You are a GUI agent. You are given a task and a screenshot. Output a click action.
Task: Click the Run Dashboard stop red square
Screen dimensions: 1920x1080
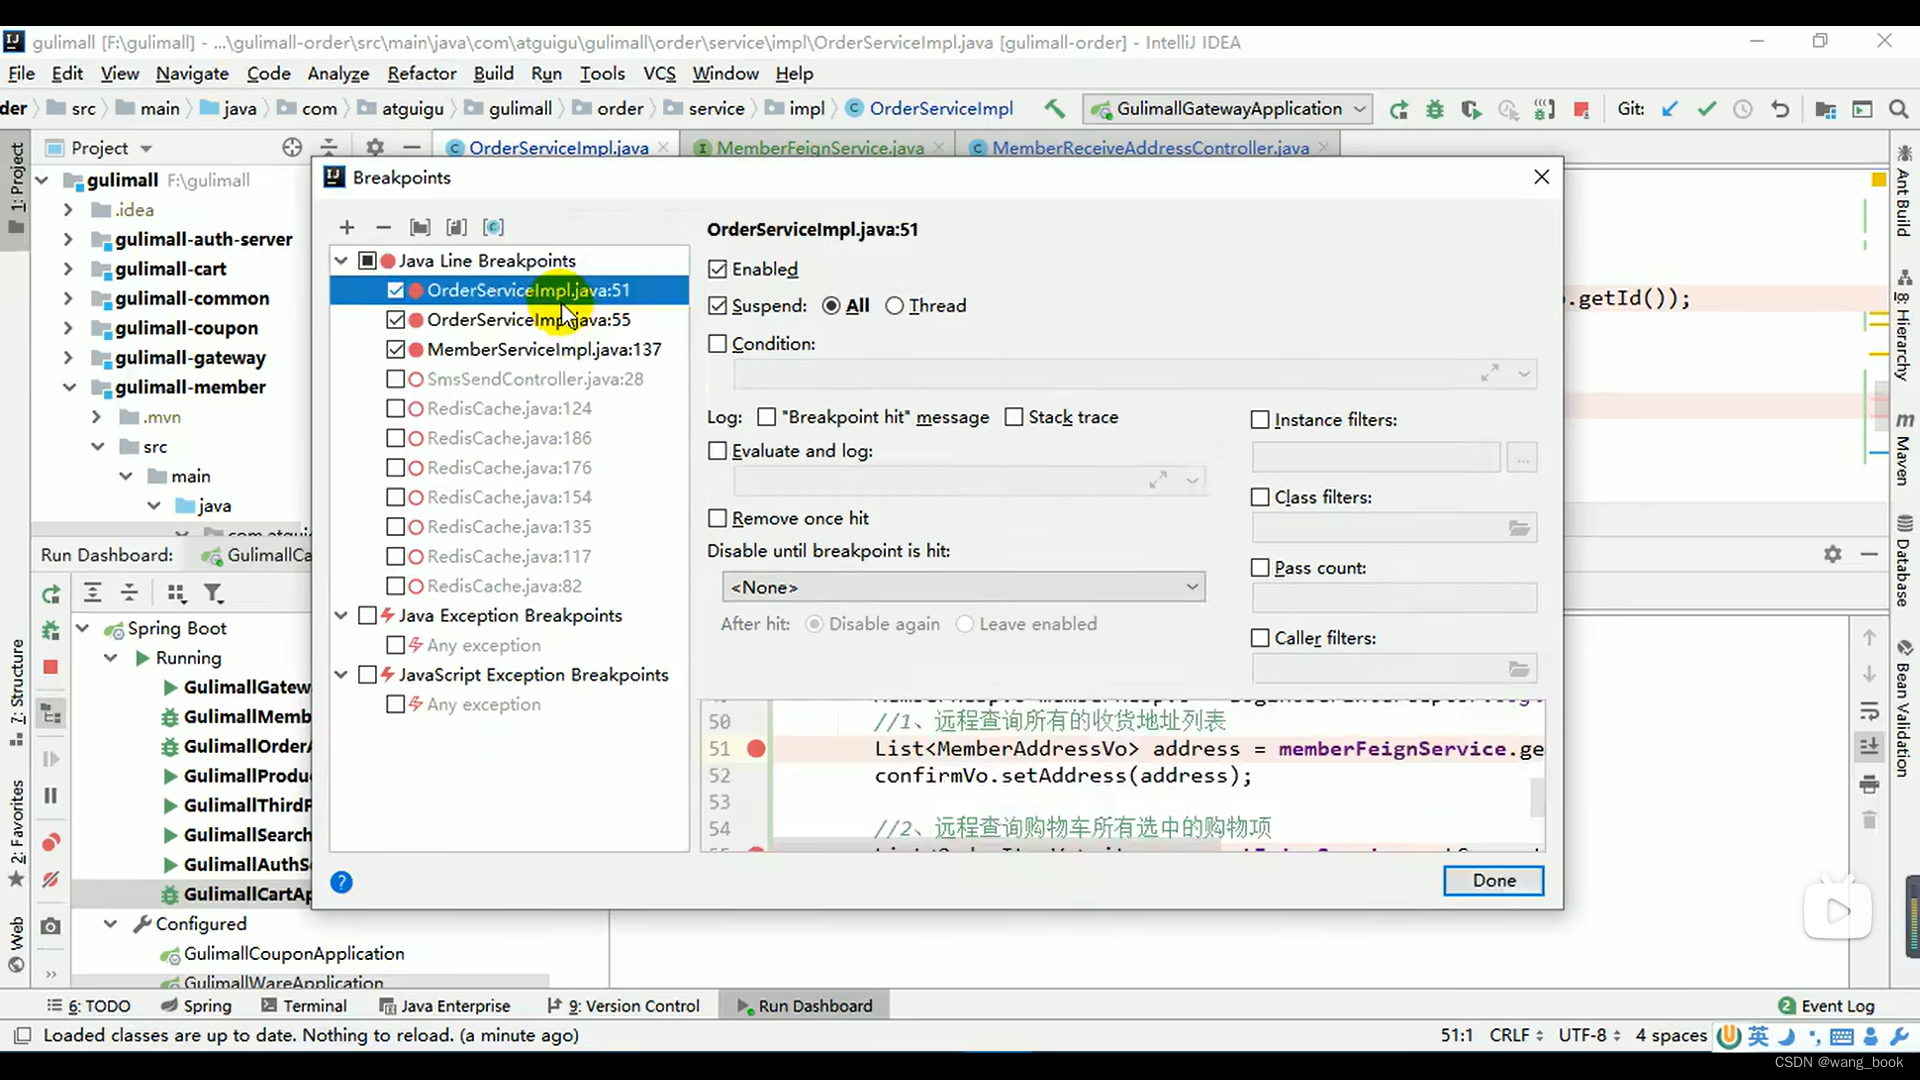[x=51, y=667]
